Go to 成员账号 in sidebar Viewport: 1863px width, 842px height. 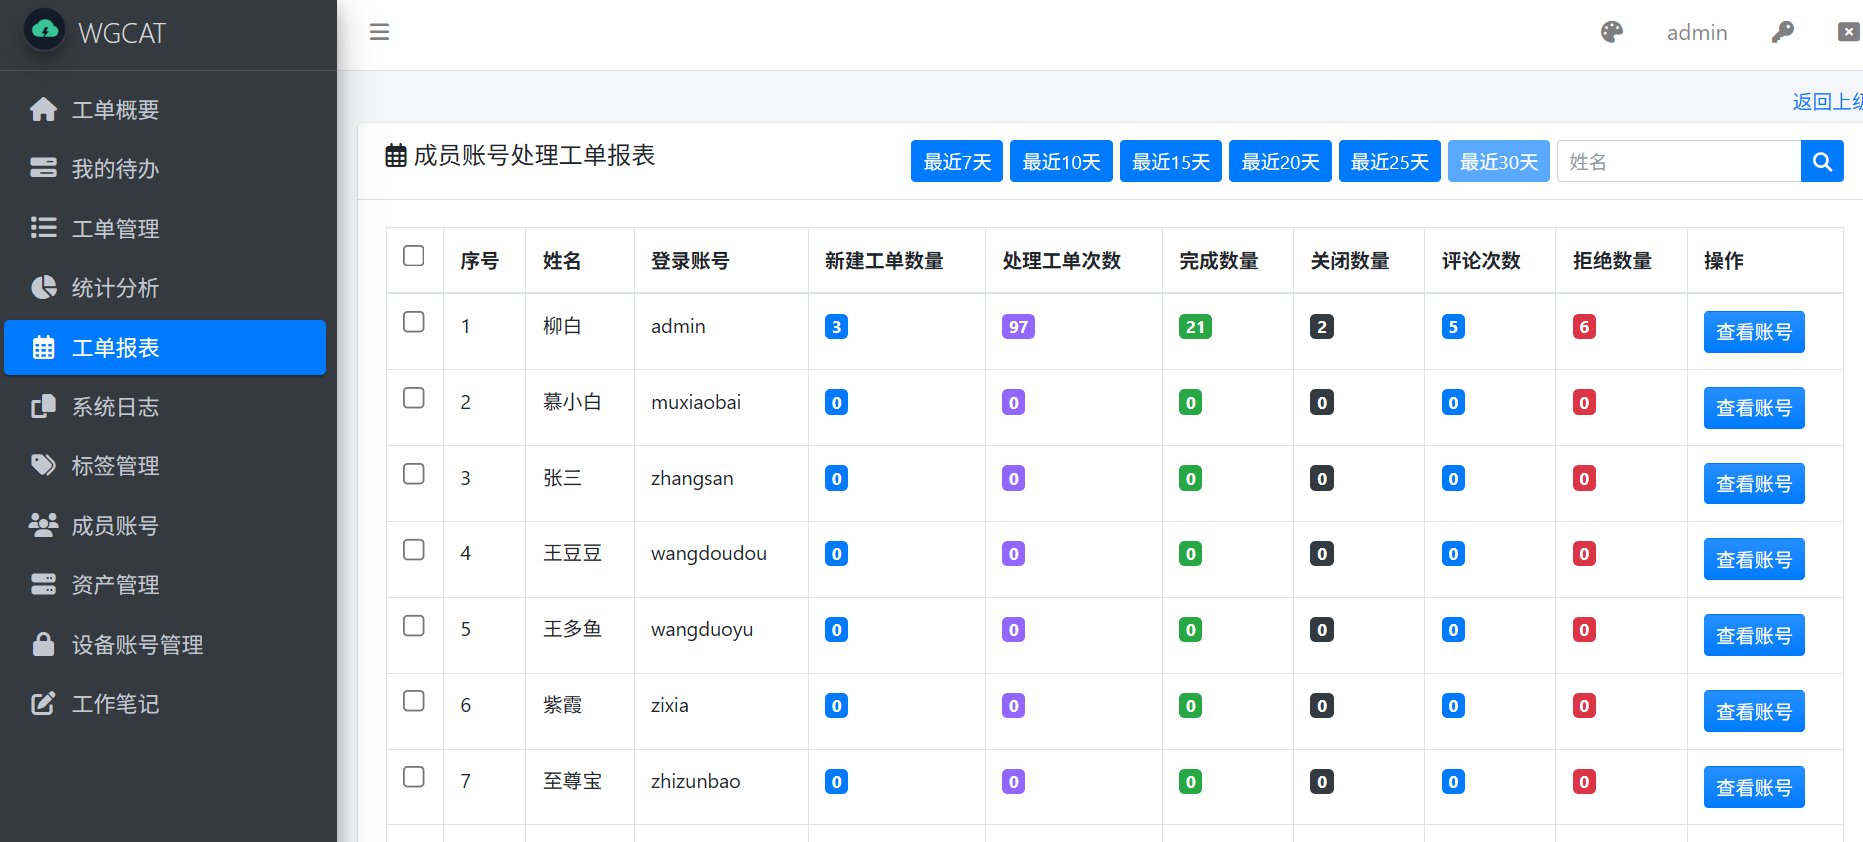click(115, 526)
